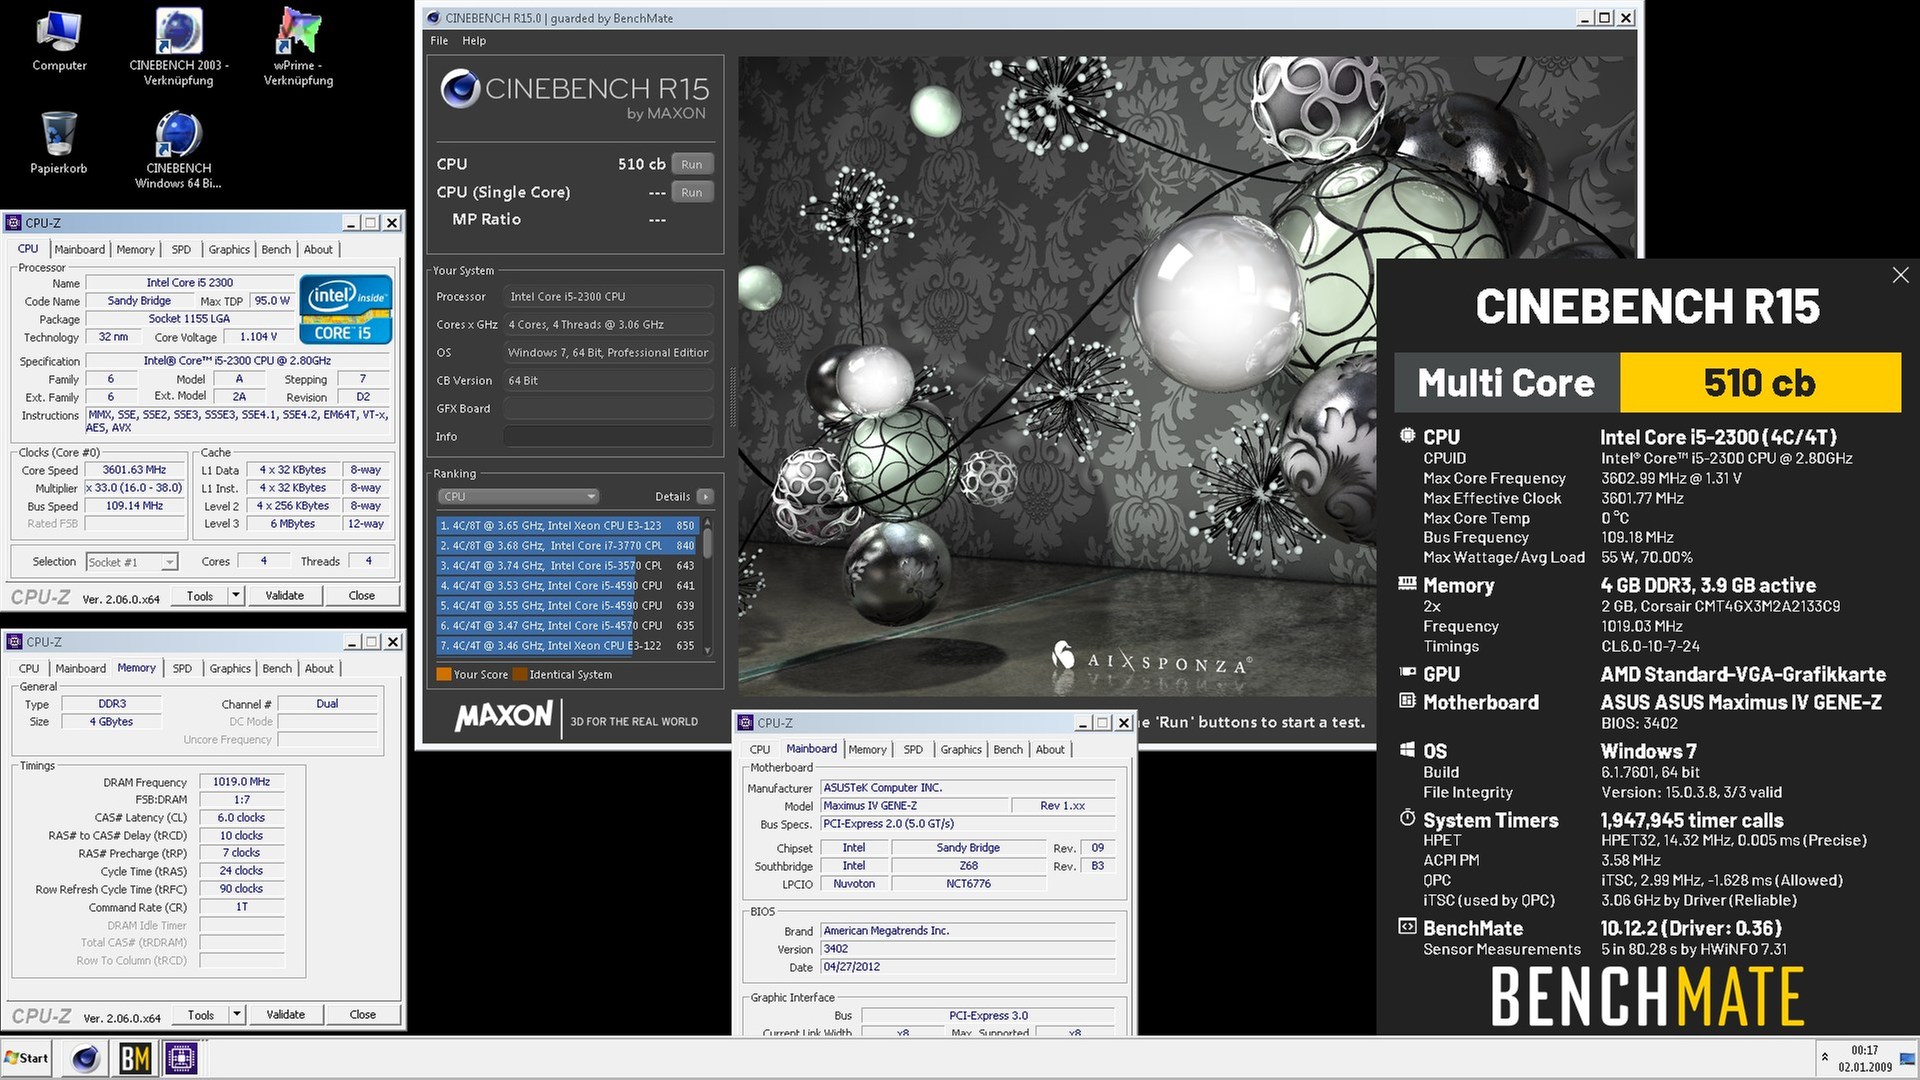This screenshot has width=1920, height=1080.
Task: Click Close button in Memory CPU-Z window
Action: pos(363,1014)
